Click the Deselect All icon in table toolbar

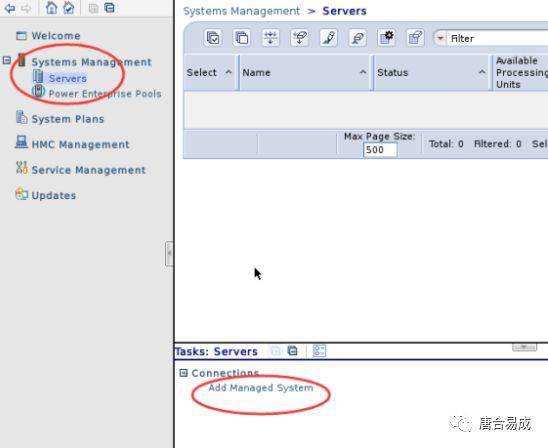click(x=242, y=38)
